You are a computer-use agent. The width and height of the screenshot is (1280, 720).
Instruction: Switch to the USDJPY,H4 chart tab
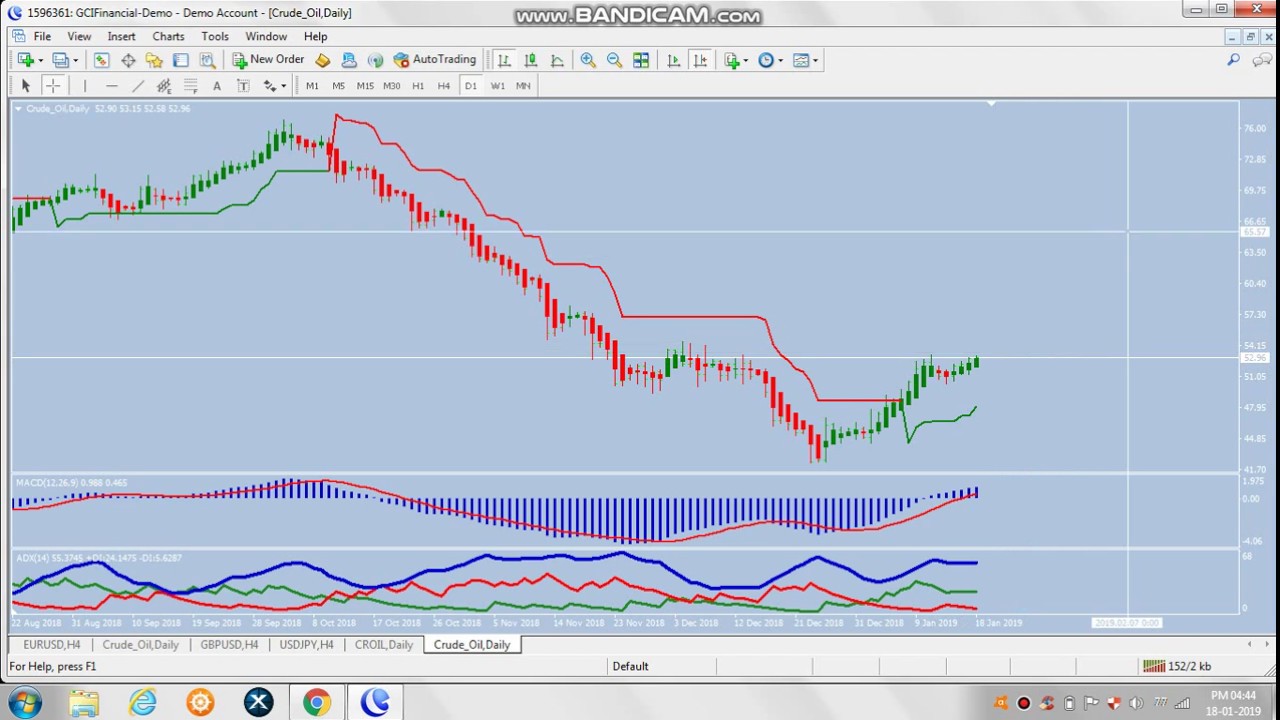click(306, 645)
